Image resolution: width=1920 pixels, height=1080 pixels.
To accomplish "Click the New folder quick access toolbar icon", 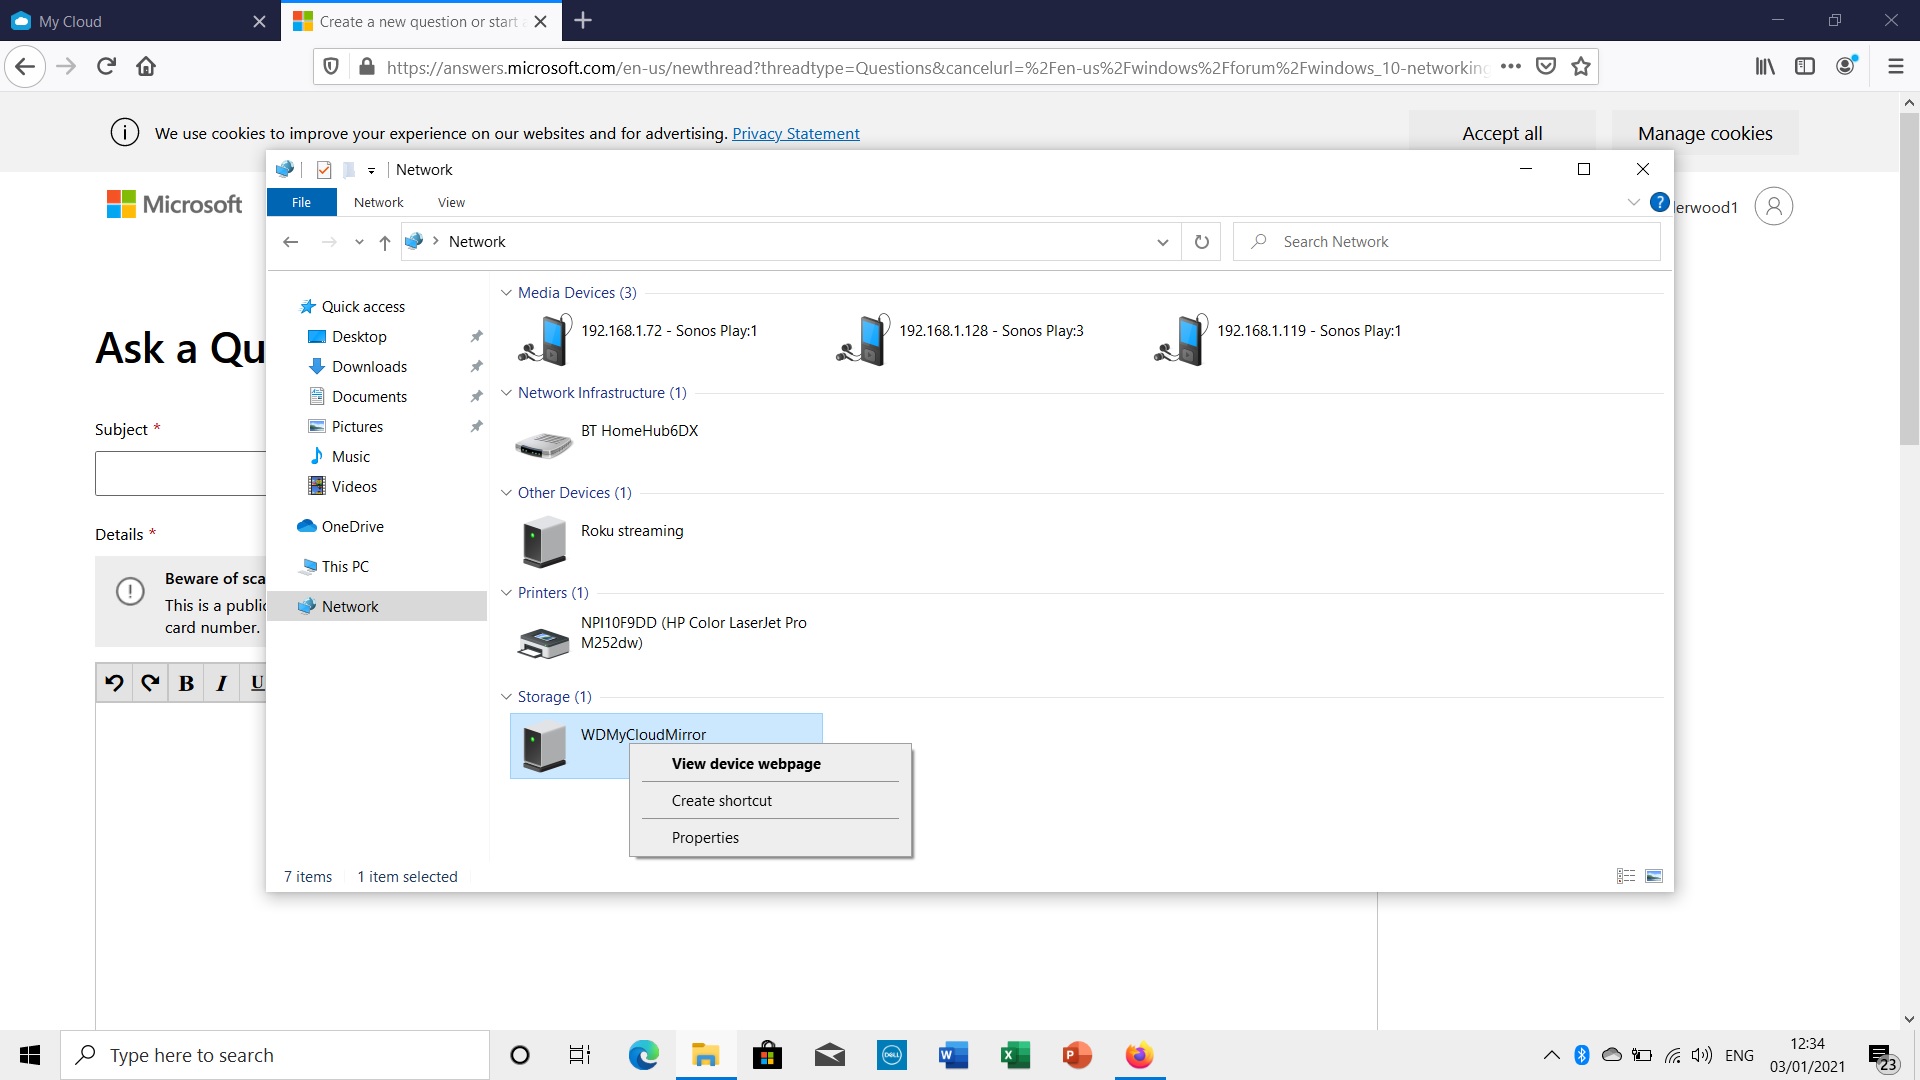I will (349, 170).
